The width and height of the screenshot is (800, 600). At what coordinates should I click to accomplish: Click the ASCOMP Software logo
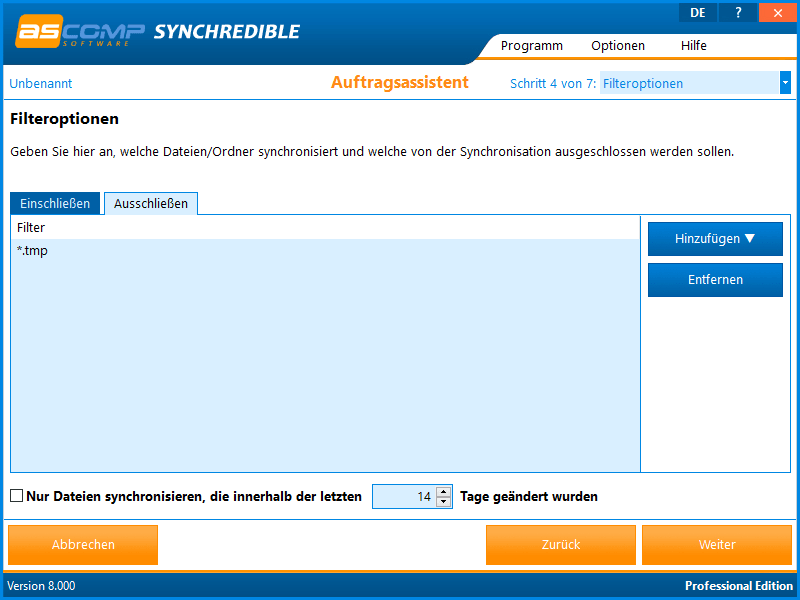point(80,31)
